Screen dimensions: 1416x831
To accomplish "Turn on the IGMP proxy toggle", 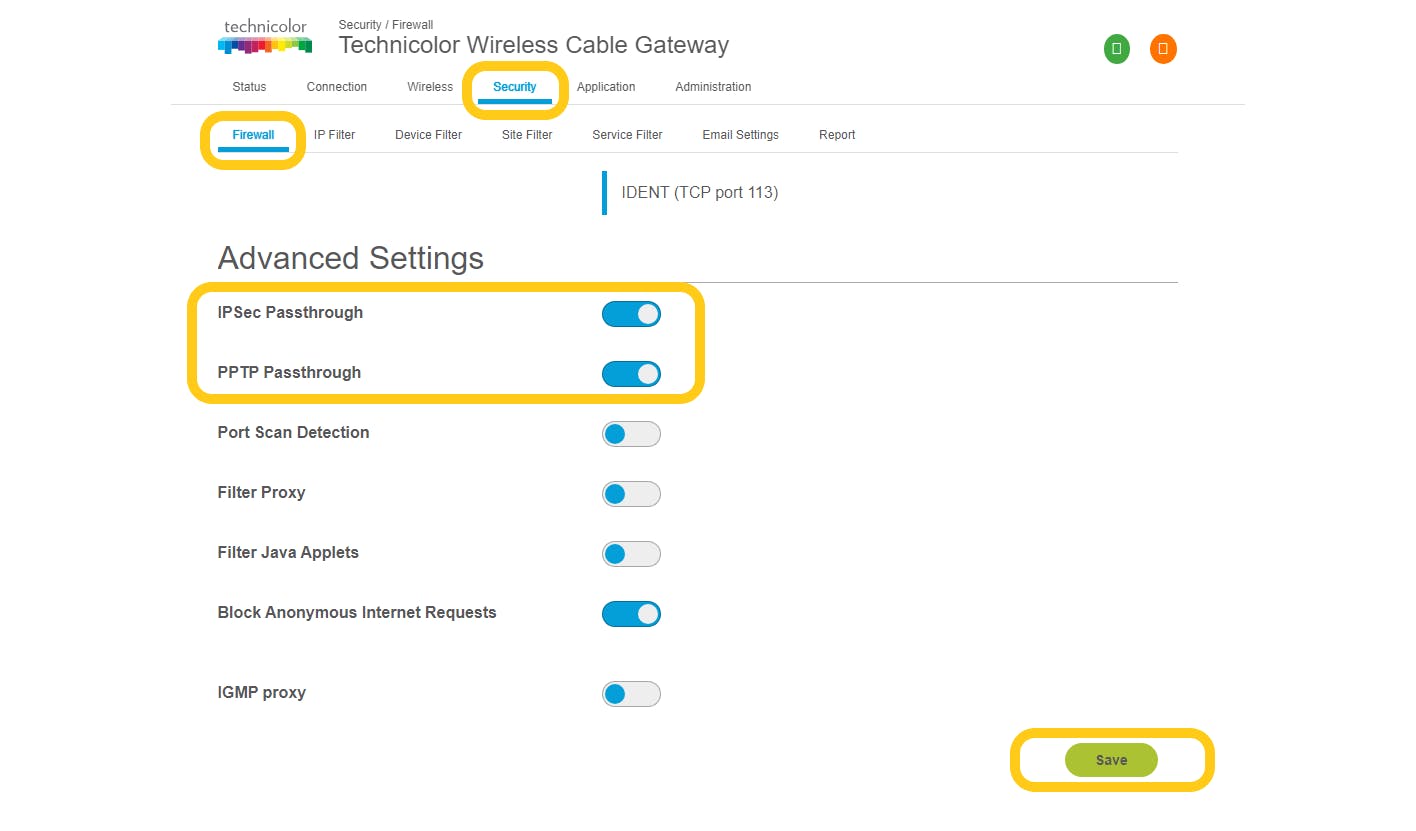I will [x=631, y=694].
